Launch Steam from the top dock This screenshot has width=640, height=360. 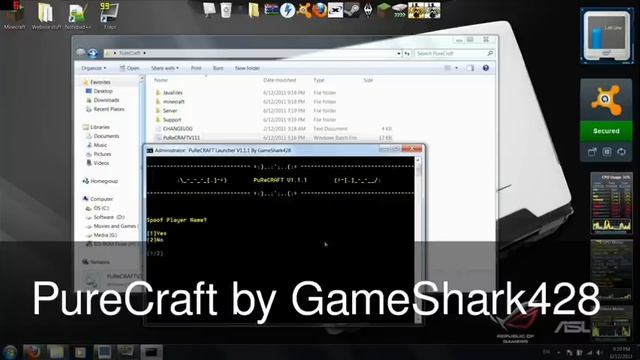pyautogui.click(x=351, y=10)
